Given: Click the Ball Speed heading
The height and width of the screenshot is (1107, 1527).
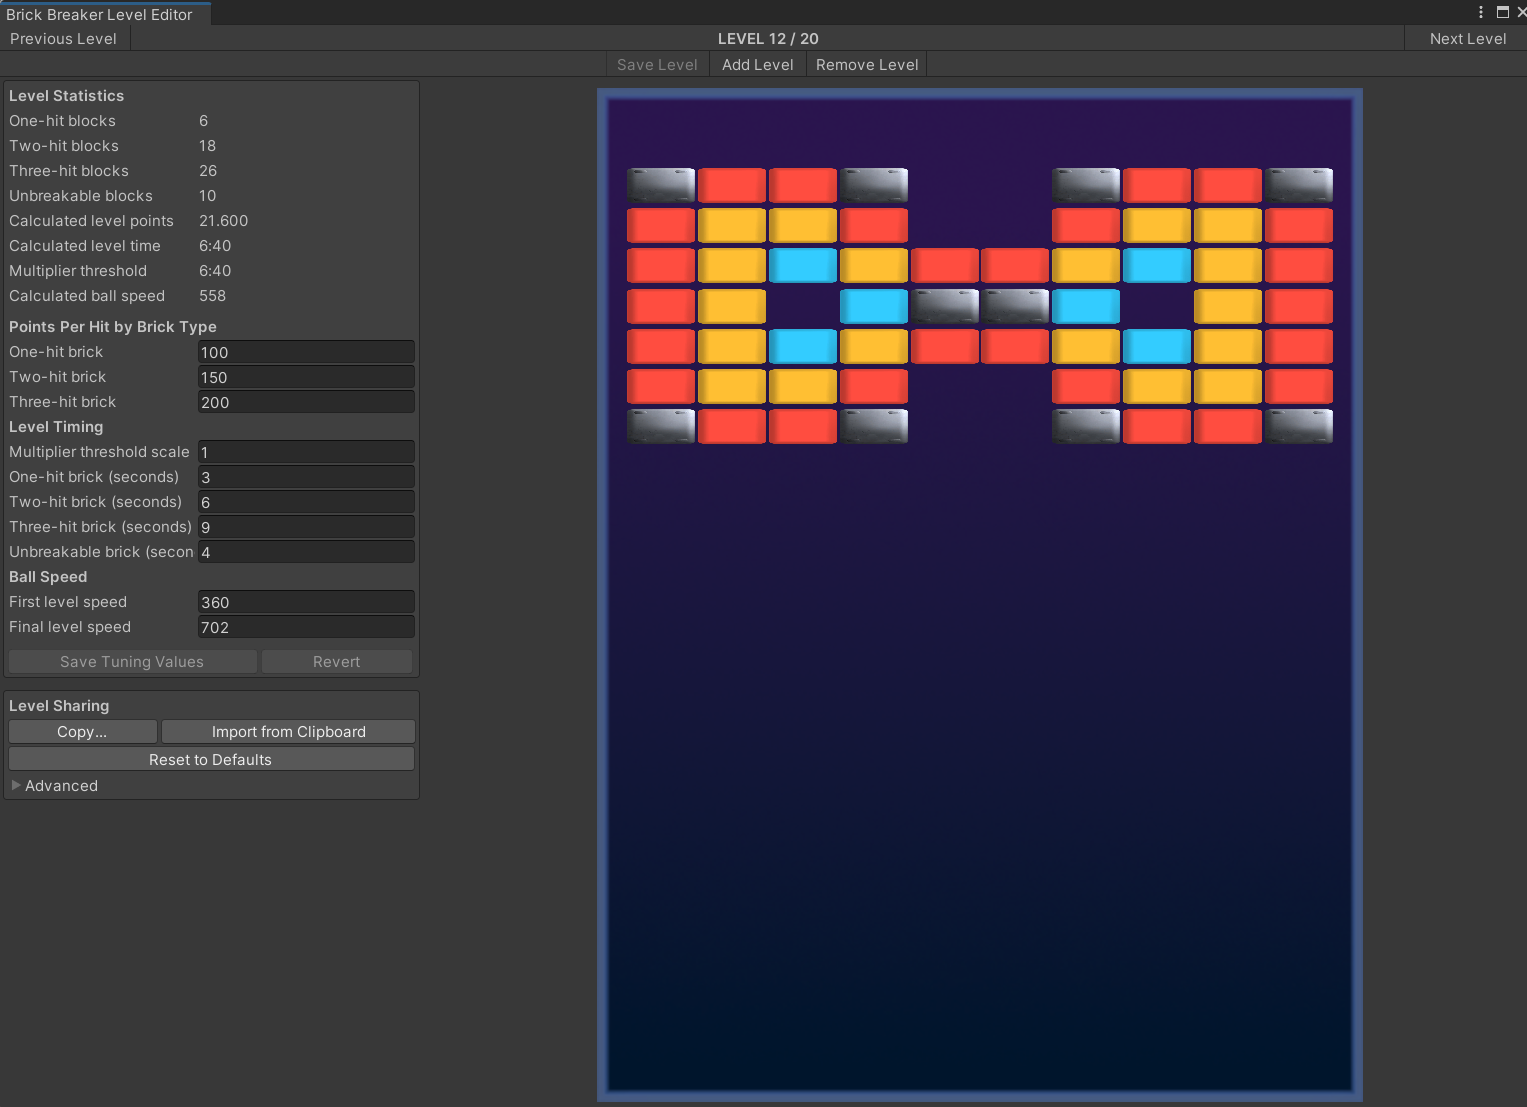Looking at the screenshot, I should tap(48, 577).
